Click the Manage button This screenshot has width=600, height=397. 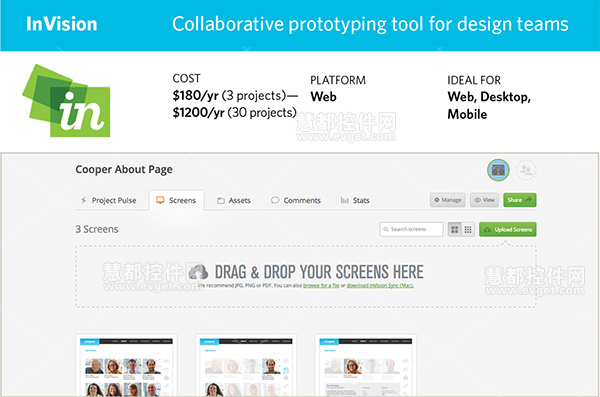coord(448,200)
